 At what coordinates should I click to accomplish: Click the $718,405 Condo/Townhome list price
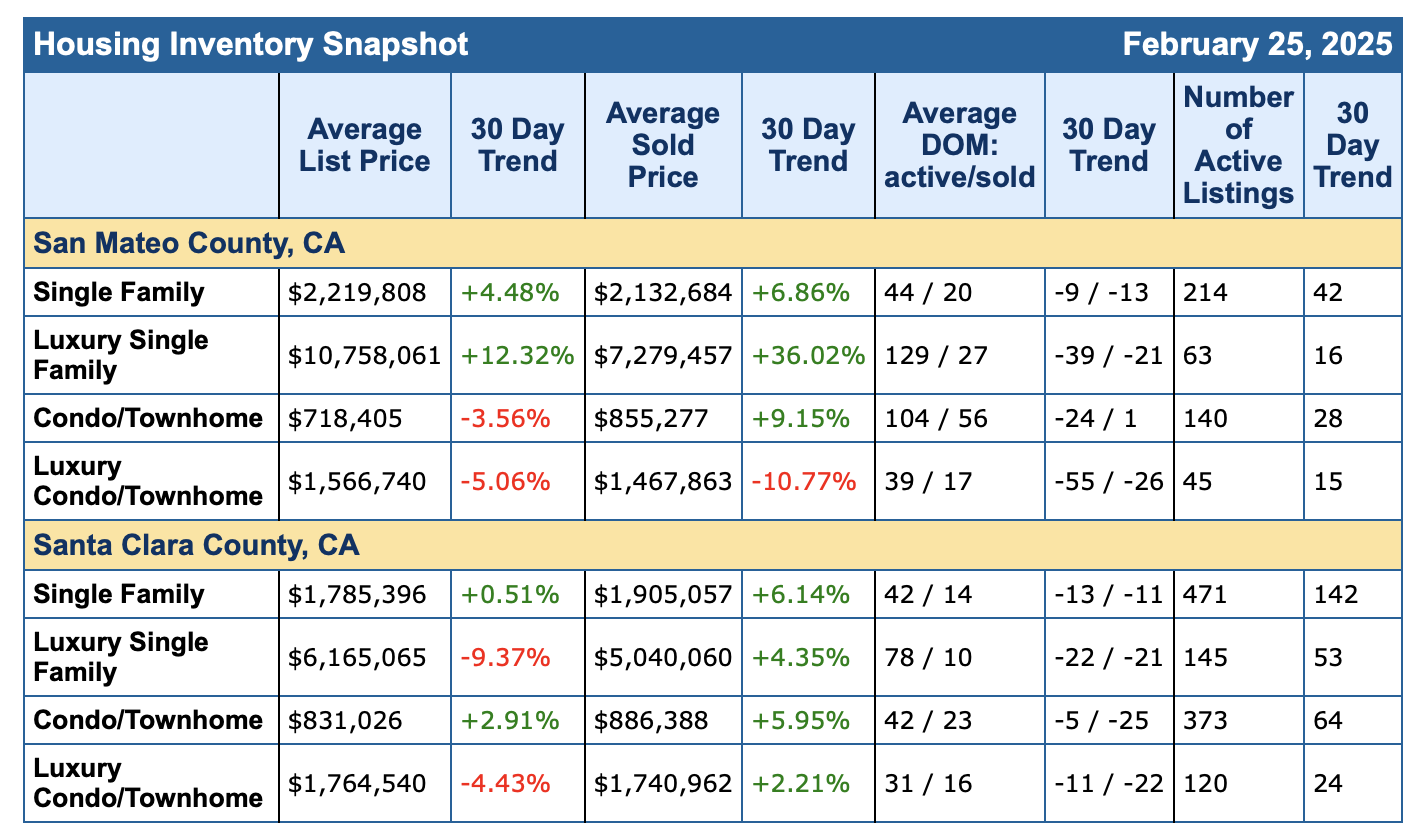tap(345, 419)
